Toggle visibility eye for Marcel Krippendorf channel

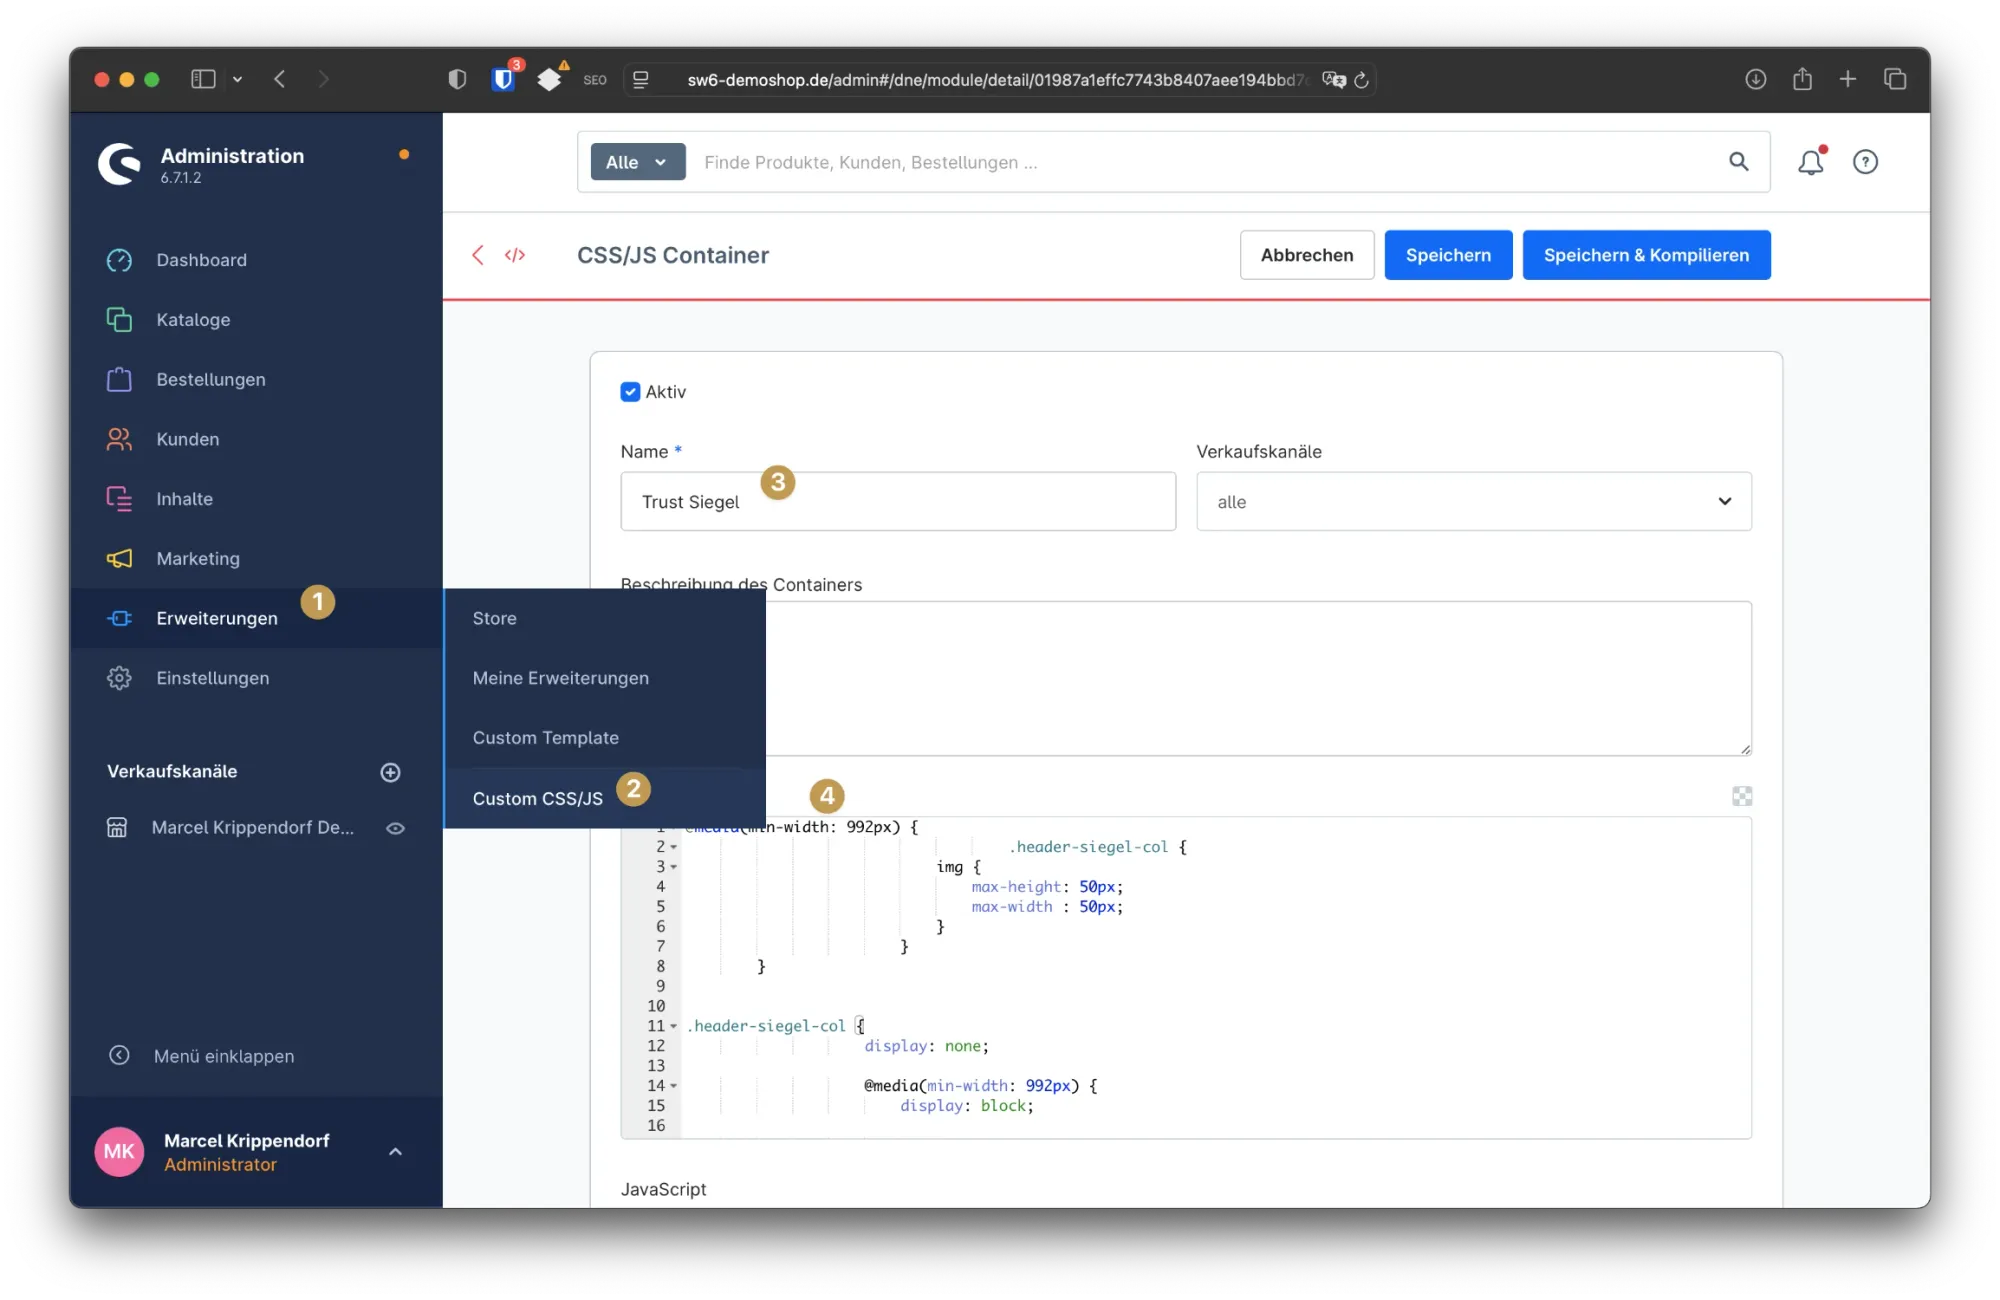(x=396, y=828)
